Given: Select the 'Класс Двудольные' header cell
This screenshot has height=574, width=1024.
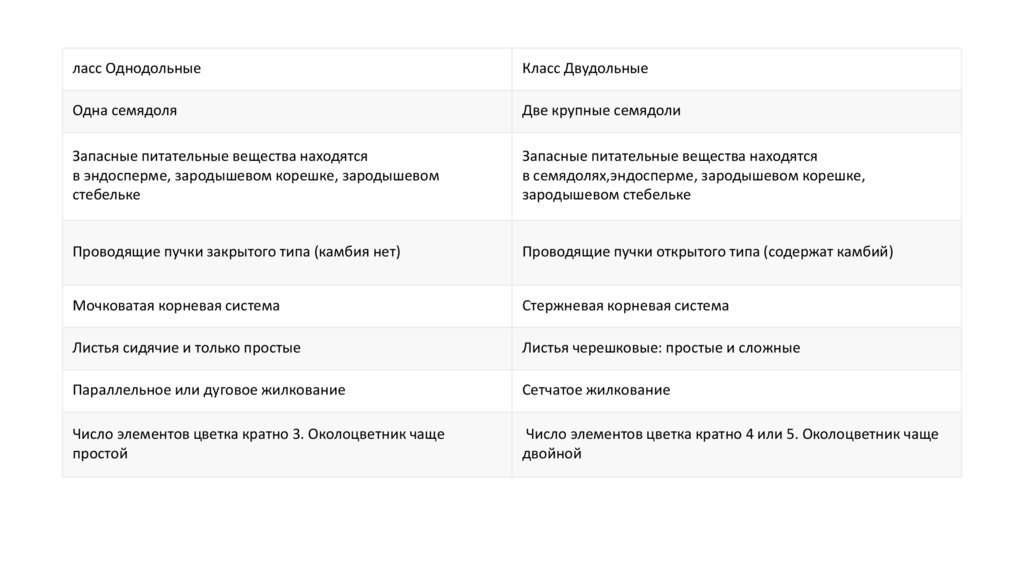Looking at the screenshot, I should pyautogui.click(x=585, y=69).
